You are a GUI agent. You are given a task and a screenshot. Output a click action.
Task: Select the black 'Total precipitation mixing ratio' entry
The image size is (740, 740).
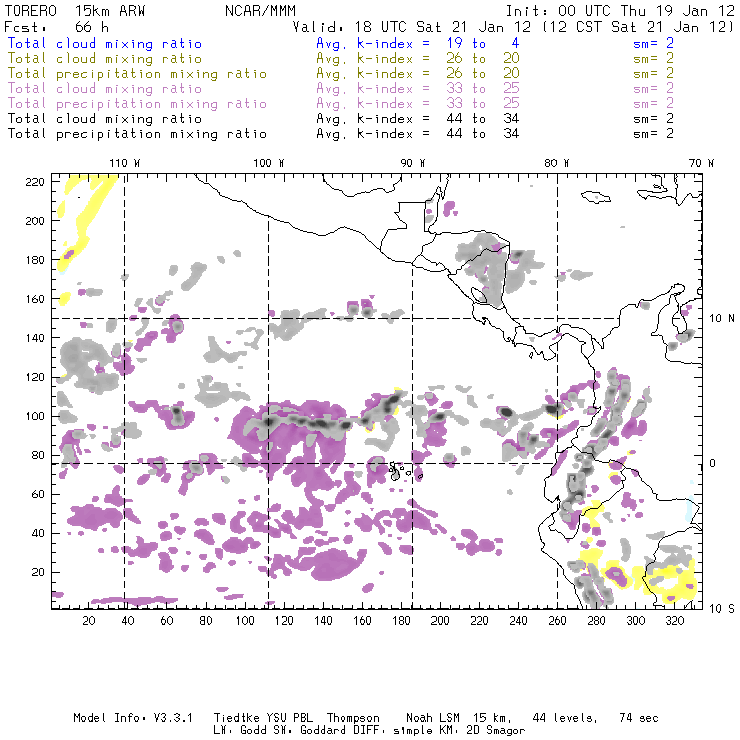[x=137, y=134]
